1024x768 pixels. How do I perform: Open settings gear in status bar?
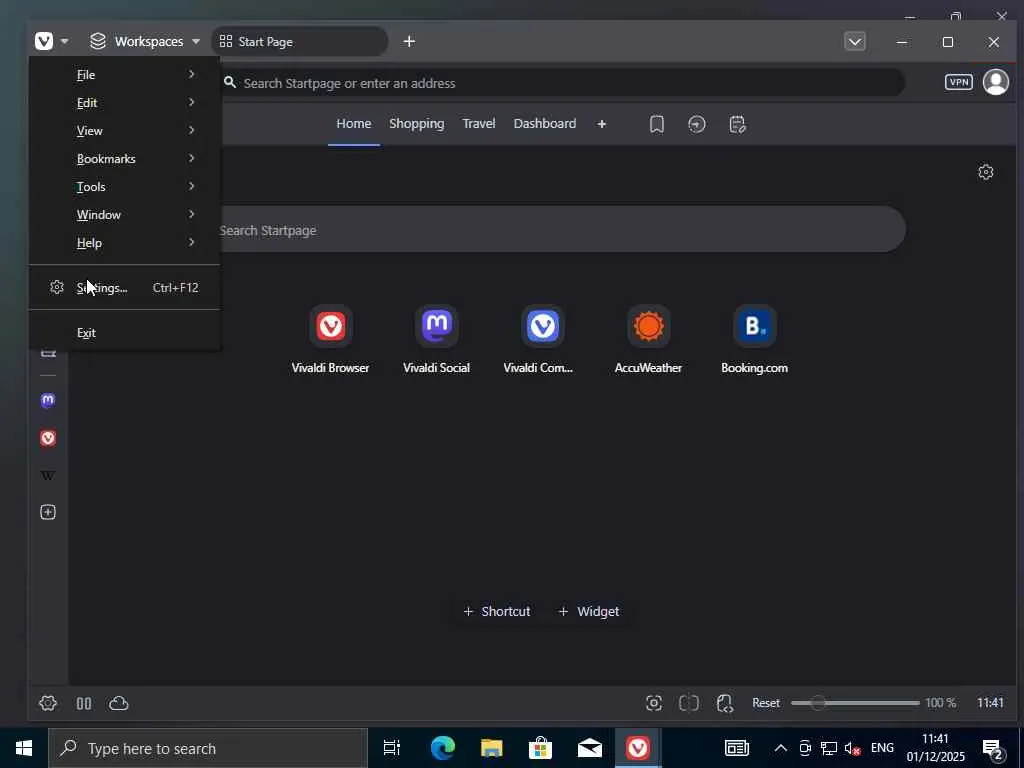tap(48, 703)
